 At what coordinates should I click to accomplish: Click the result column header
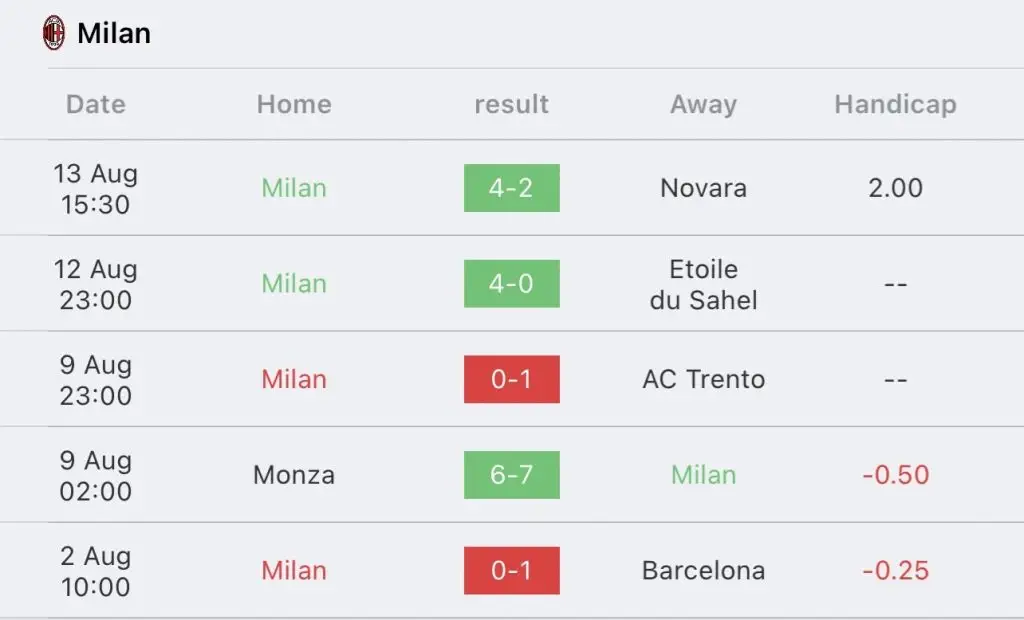click(511, 105)
